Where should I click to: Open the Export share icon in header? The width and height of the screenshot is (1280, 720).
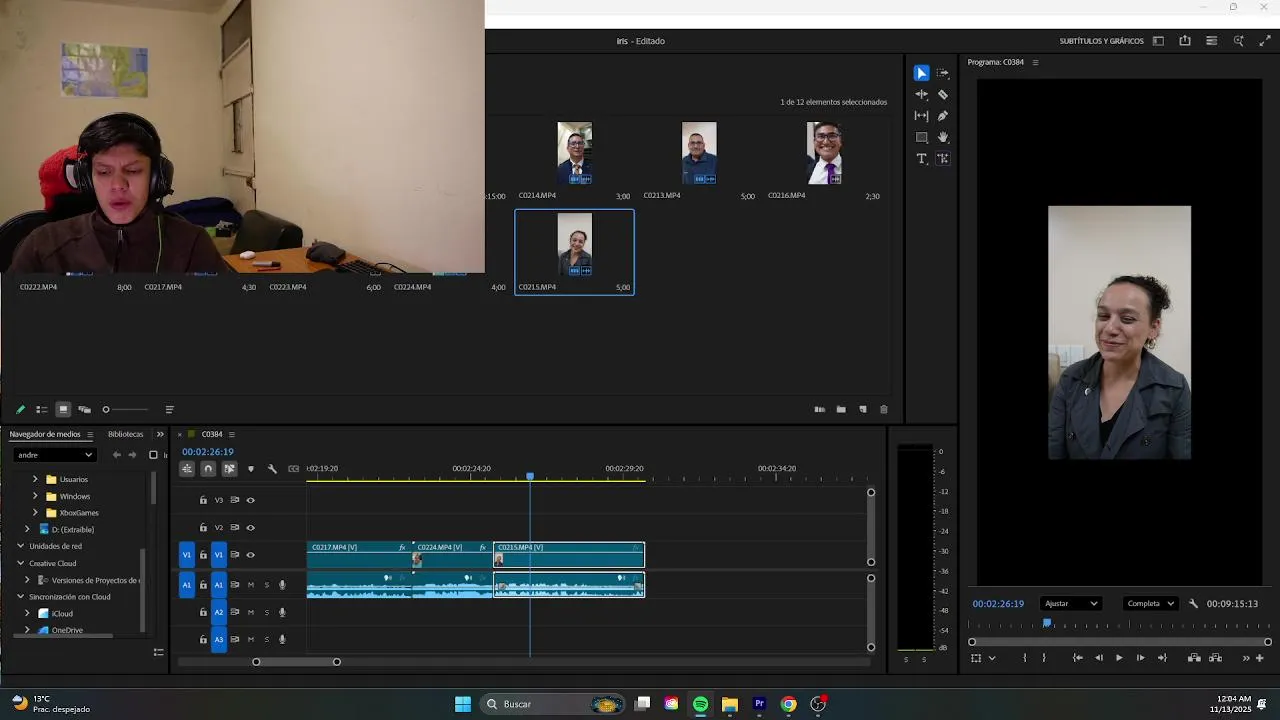point(1185,41)
